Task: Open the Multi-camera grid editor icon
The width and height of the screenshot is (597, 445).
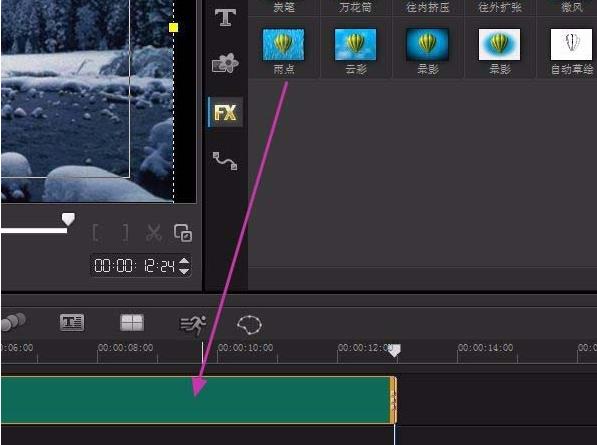Action: (x=132, y=323)
